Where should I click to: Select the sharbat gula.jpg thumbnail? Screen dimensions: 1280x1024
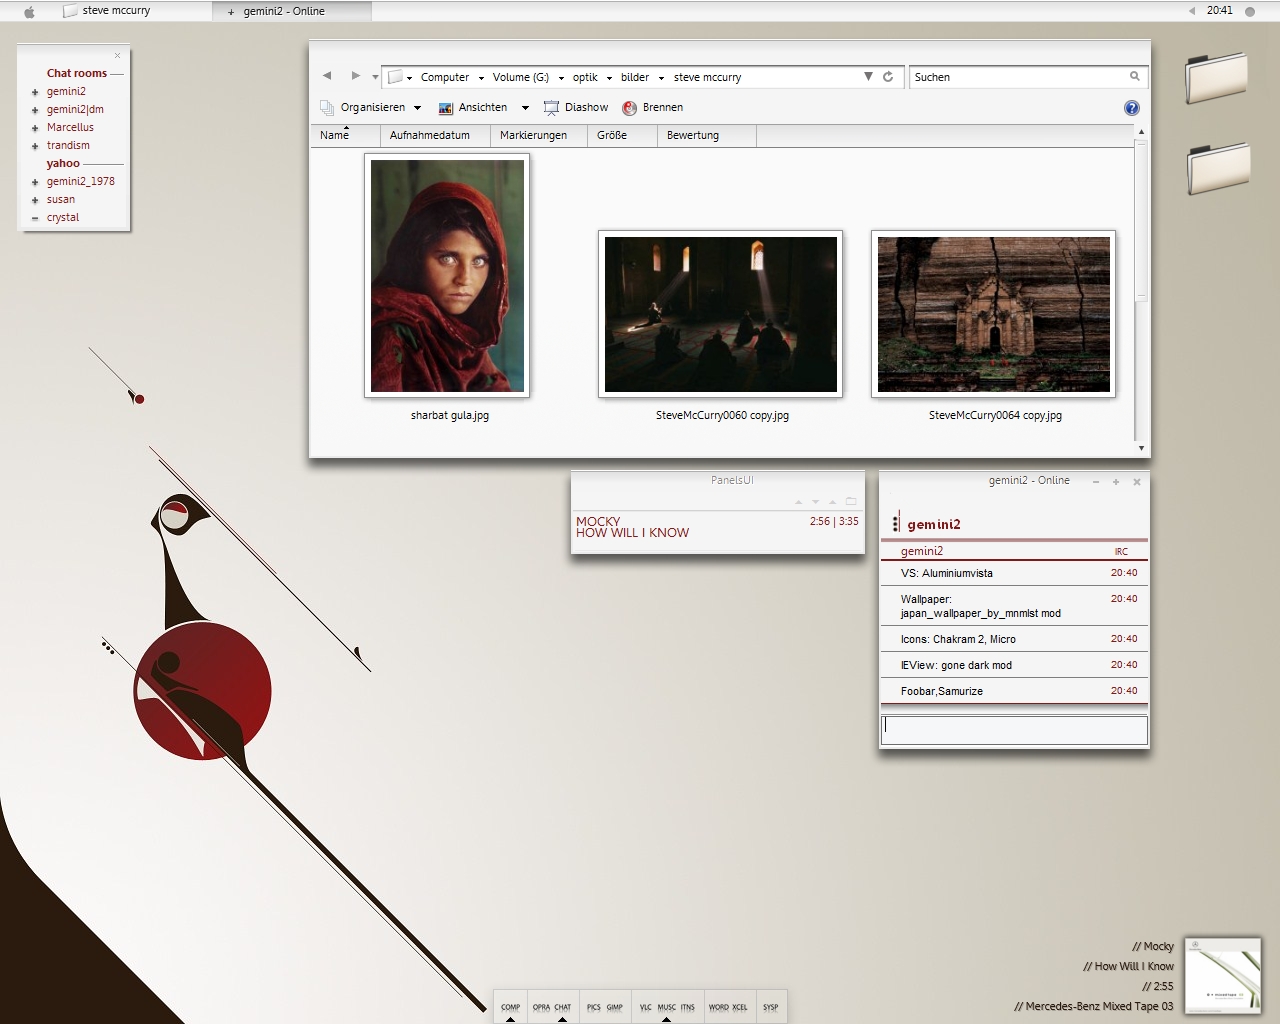pyautogui.click(x=447, y=276)
